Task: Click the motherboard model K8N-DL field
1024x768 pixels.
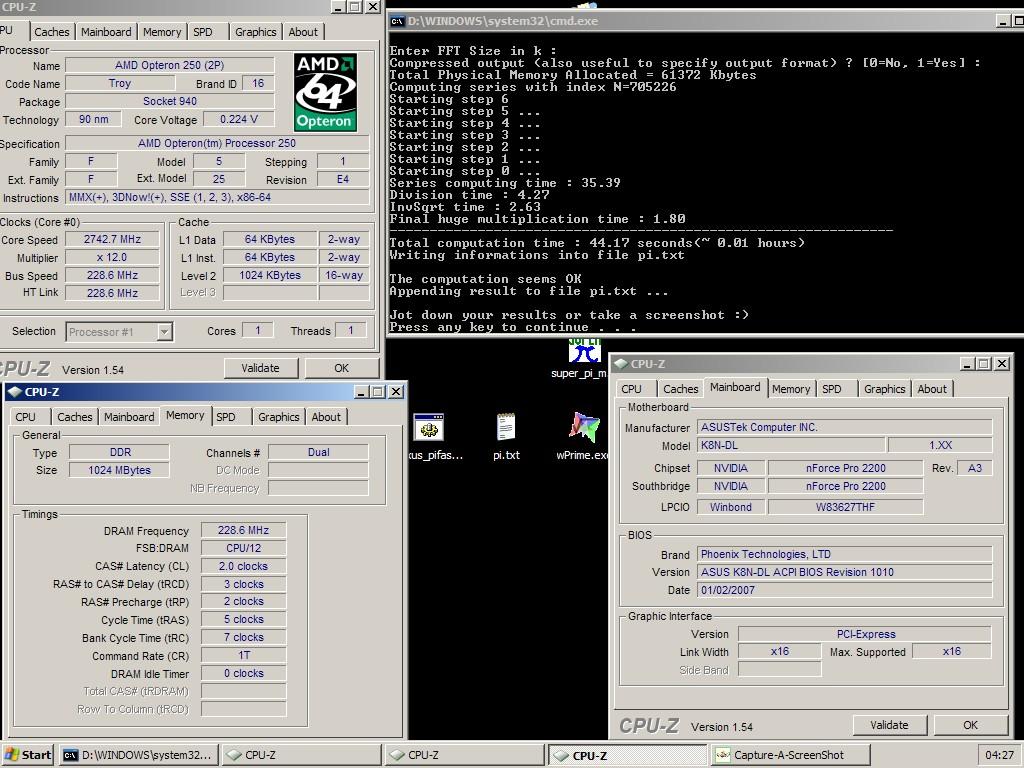Action: [x=791, y=445]
